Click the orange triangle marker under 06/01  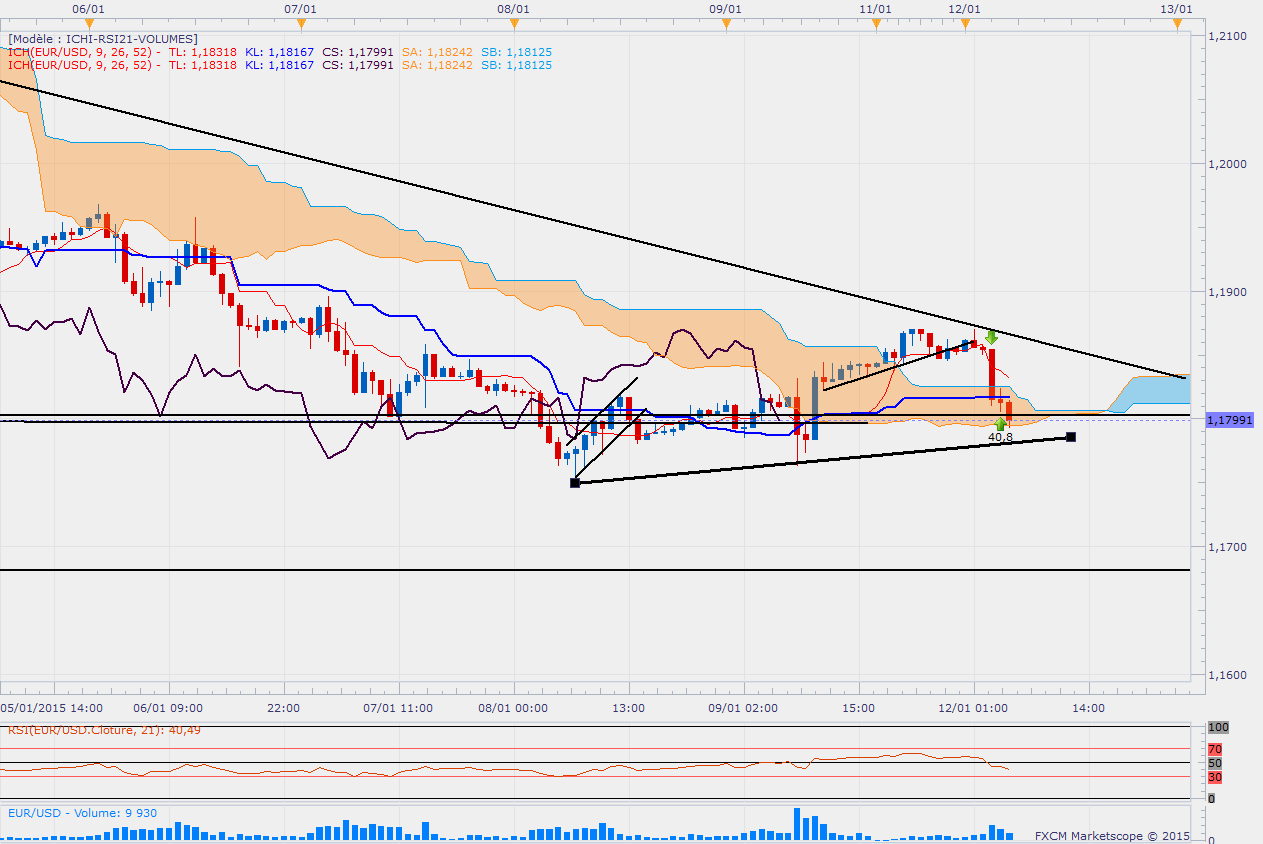coord(89,24)
